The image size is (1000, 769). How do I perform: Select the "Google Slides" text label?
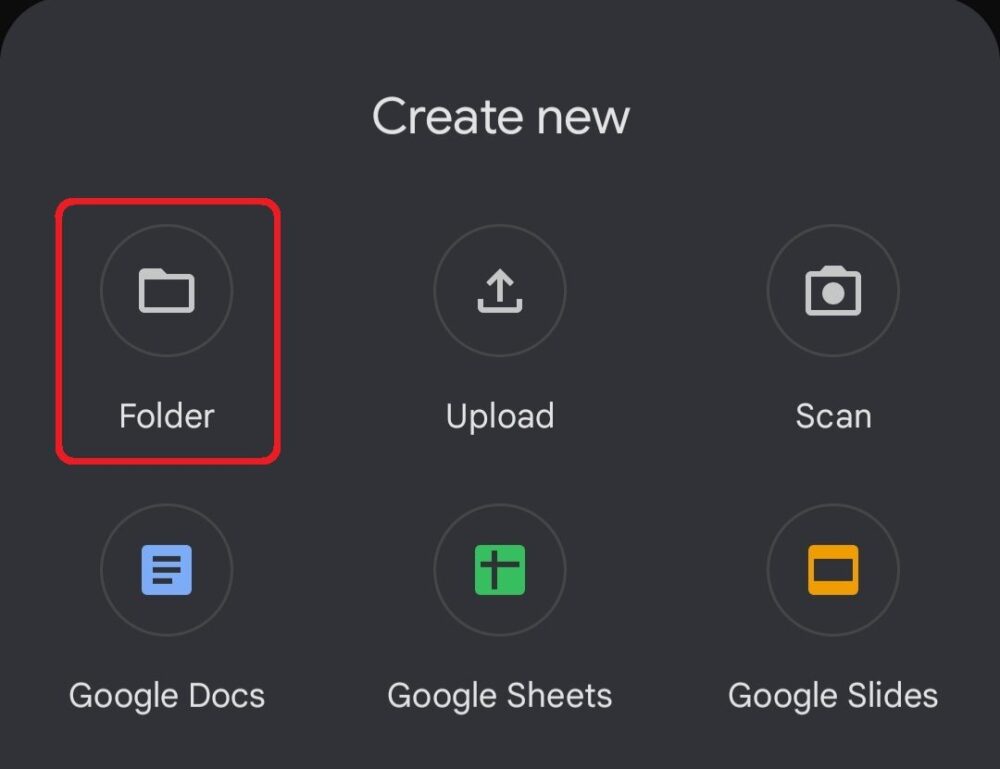coord(833,696)
